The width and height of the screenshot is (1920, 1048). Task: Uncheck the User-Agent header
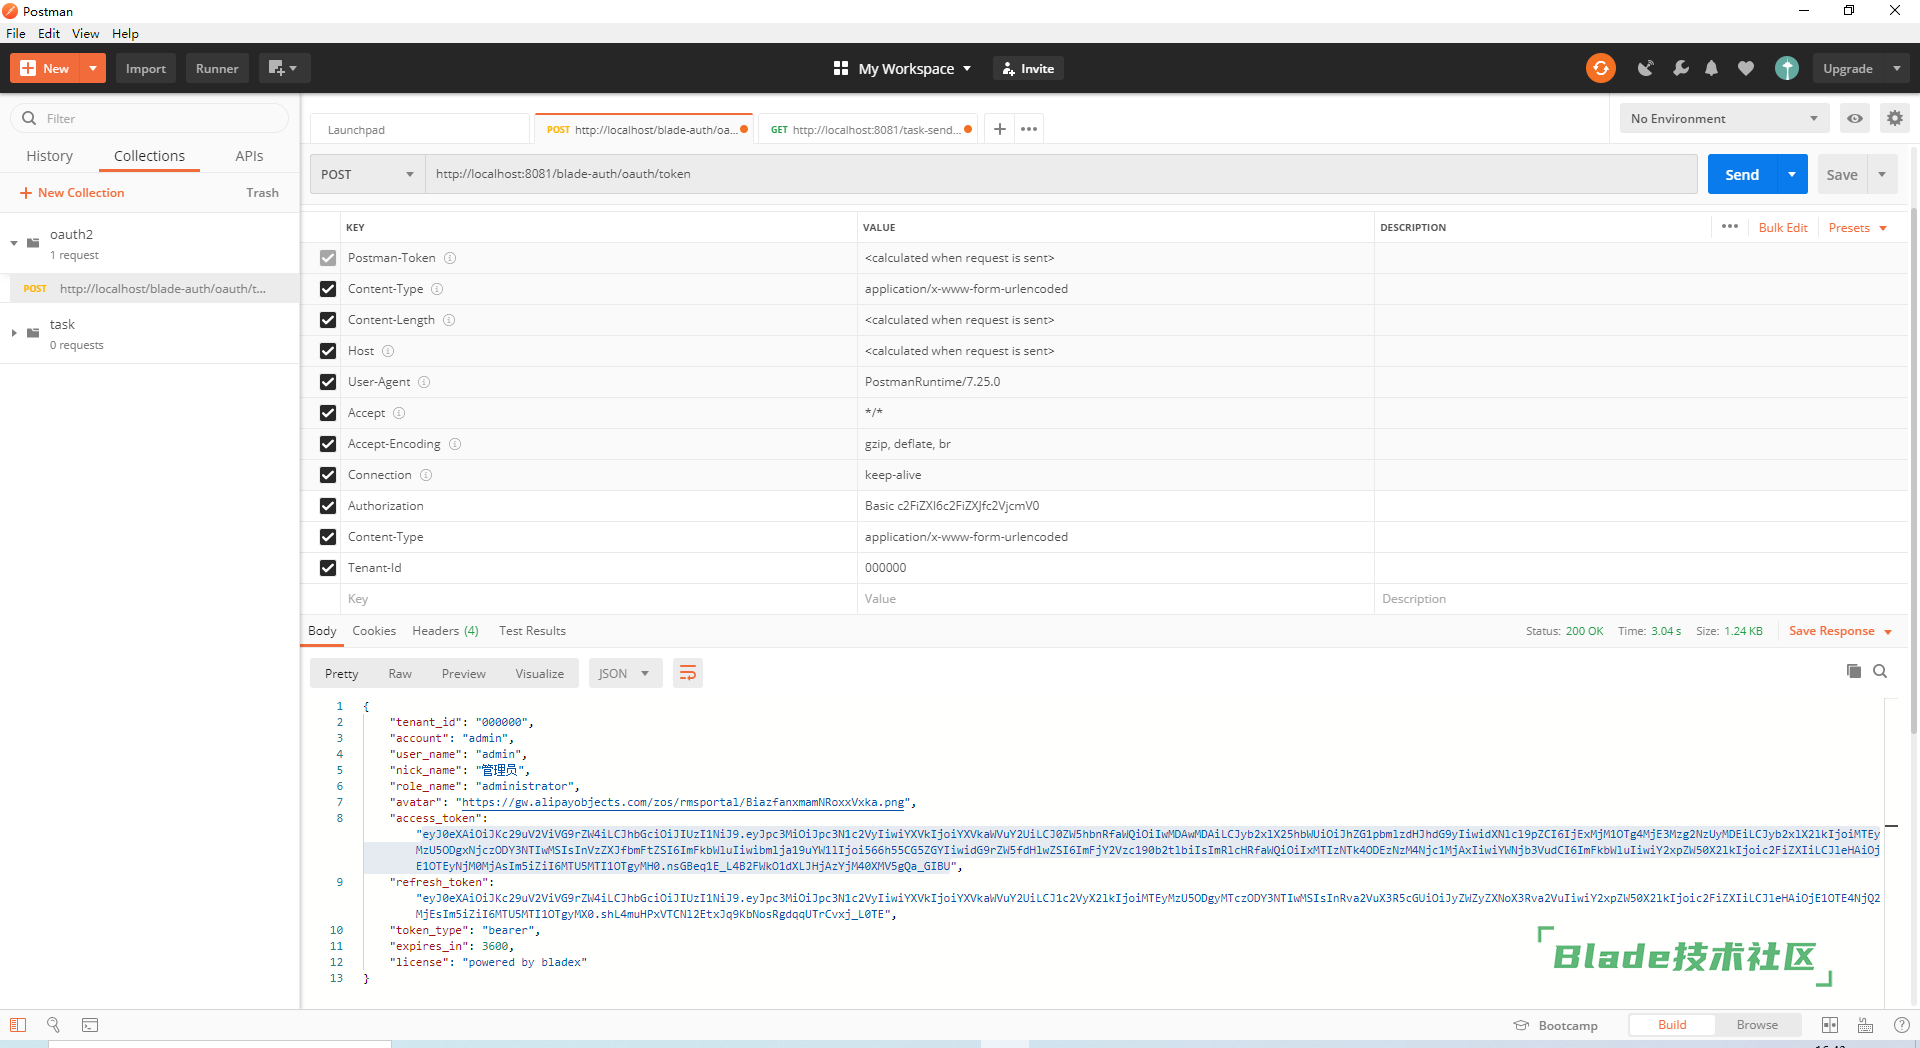click(328, 382)
